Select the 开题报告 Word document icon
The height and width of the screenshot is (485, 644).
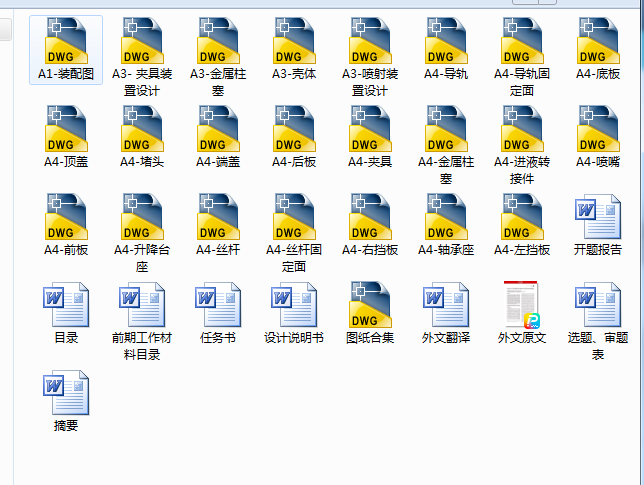point(598,216)
